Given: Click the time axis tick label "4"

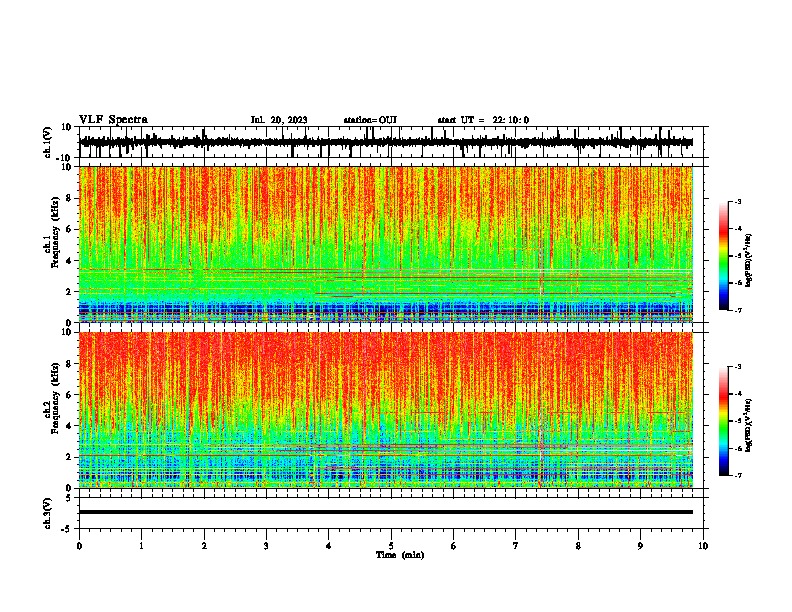Looking at the screenshot, I should coord(329,546).
